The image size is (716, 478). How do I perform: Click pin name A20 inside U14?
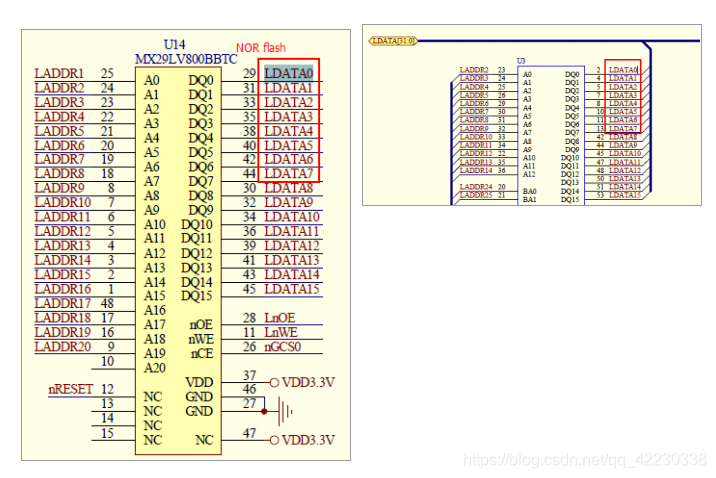point(155,368)
